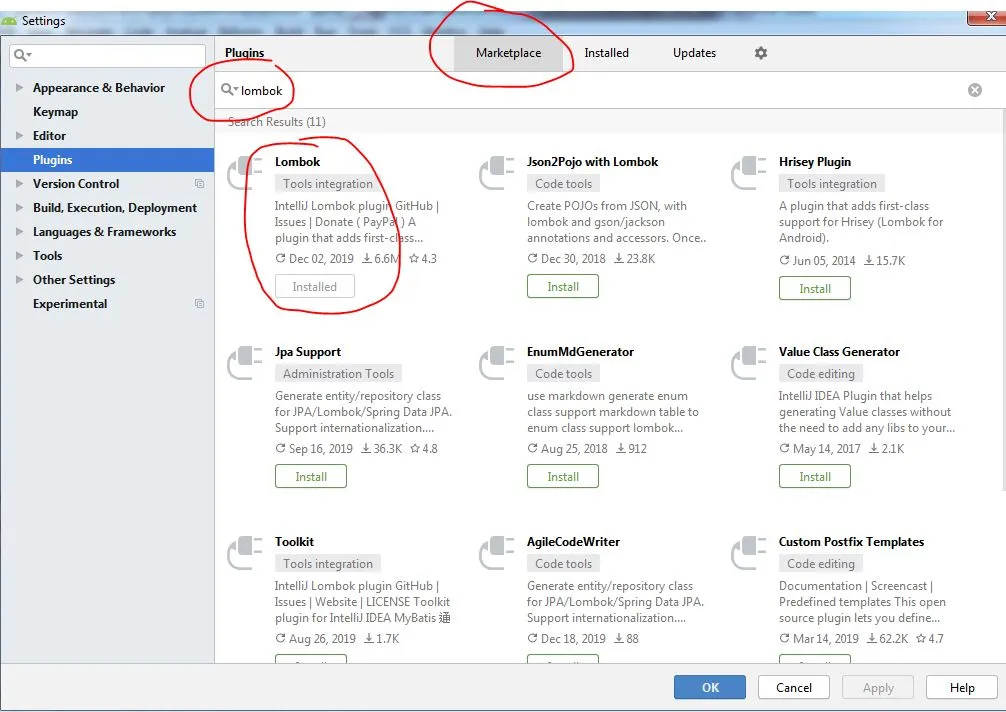
Task: Expand the Version Control section
Action: 19,183
